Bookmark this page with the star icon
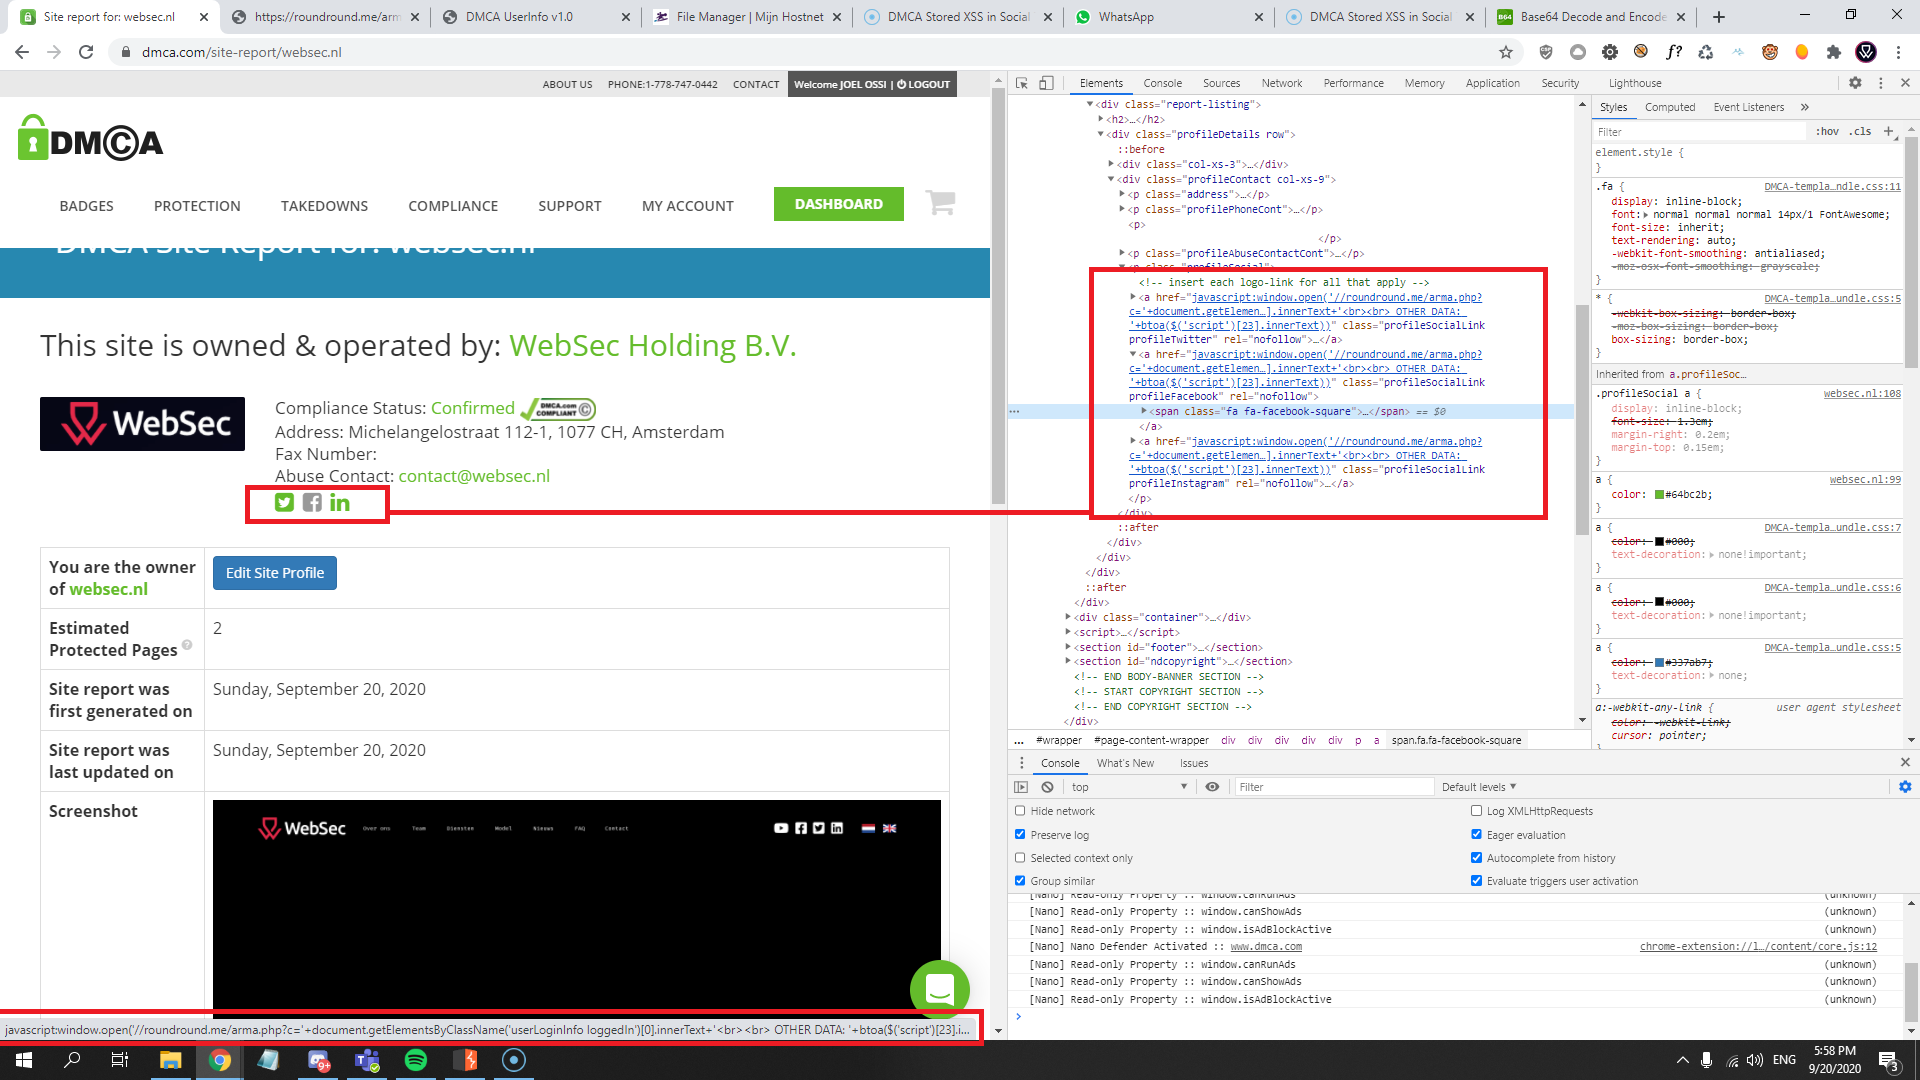The width and height of the screenshot is (1920, 1080). (x=1505, y=52)
